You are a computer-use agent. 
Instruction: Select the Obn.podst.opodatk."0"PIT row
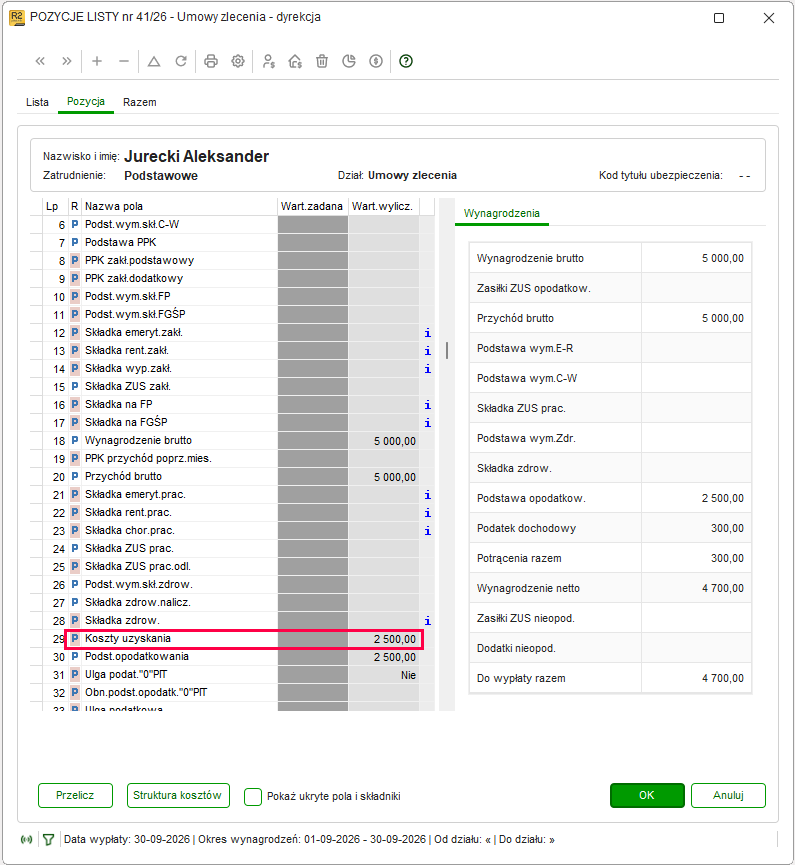click(233, 693)
